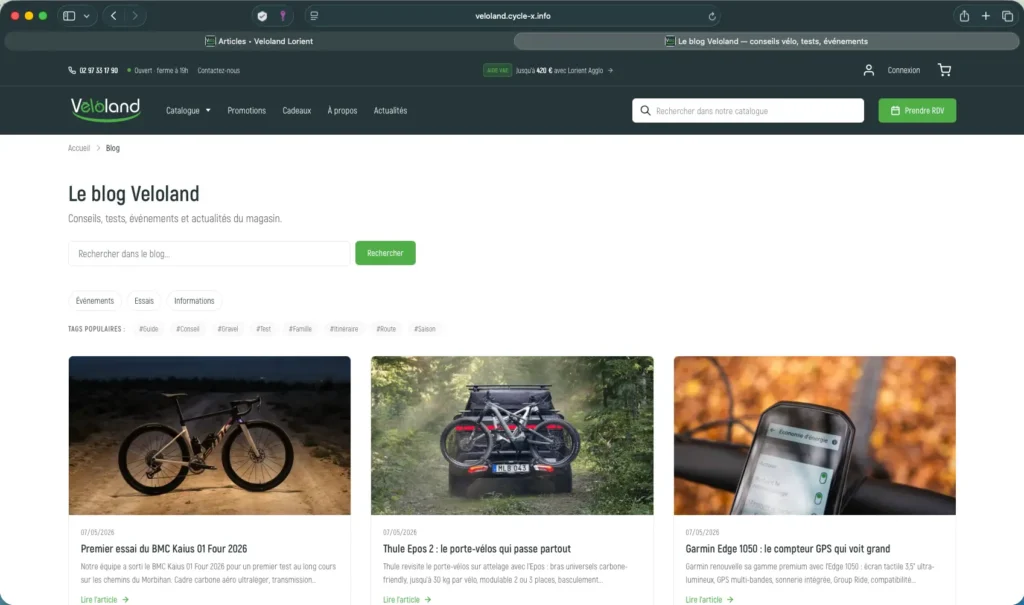1024x605 pixels.
Task: Open the À propos menu item
Action: pos(342,110)
